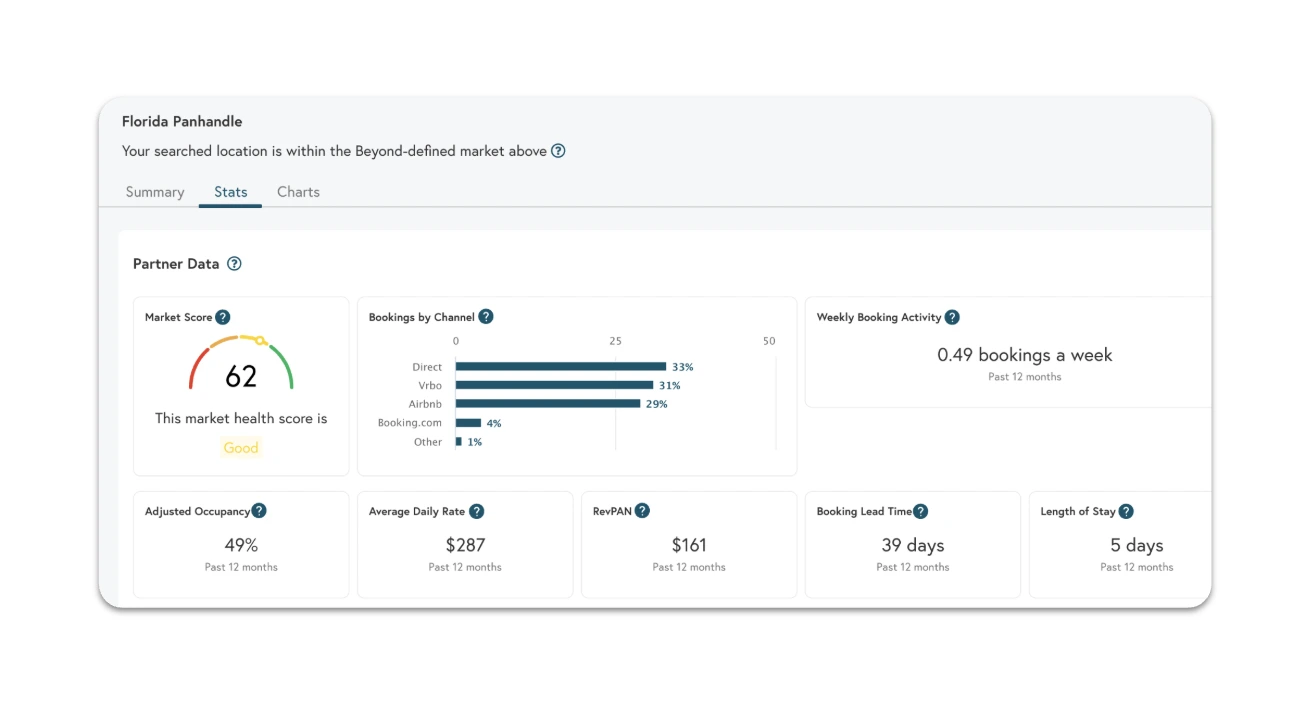The image size is (1306, 724).
Task: Click the Length of Stay help icon
Action: tap(1126, 511)
